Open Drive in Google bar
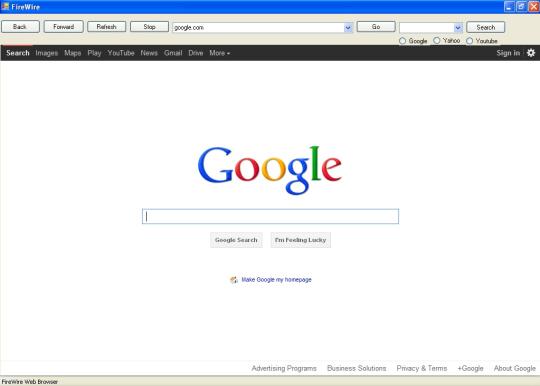The height and width of the screenshot is (386, 540). [196, 53]
